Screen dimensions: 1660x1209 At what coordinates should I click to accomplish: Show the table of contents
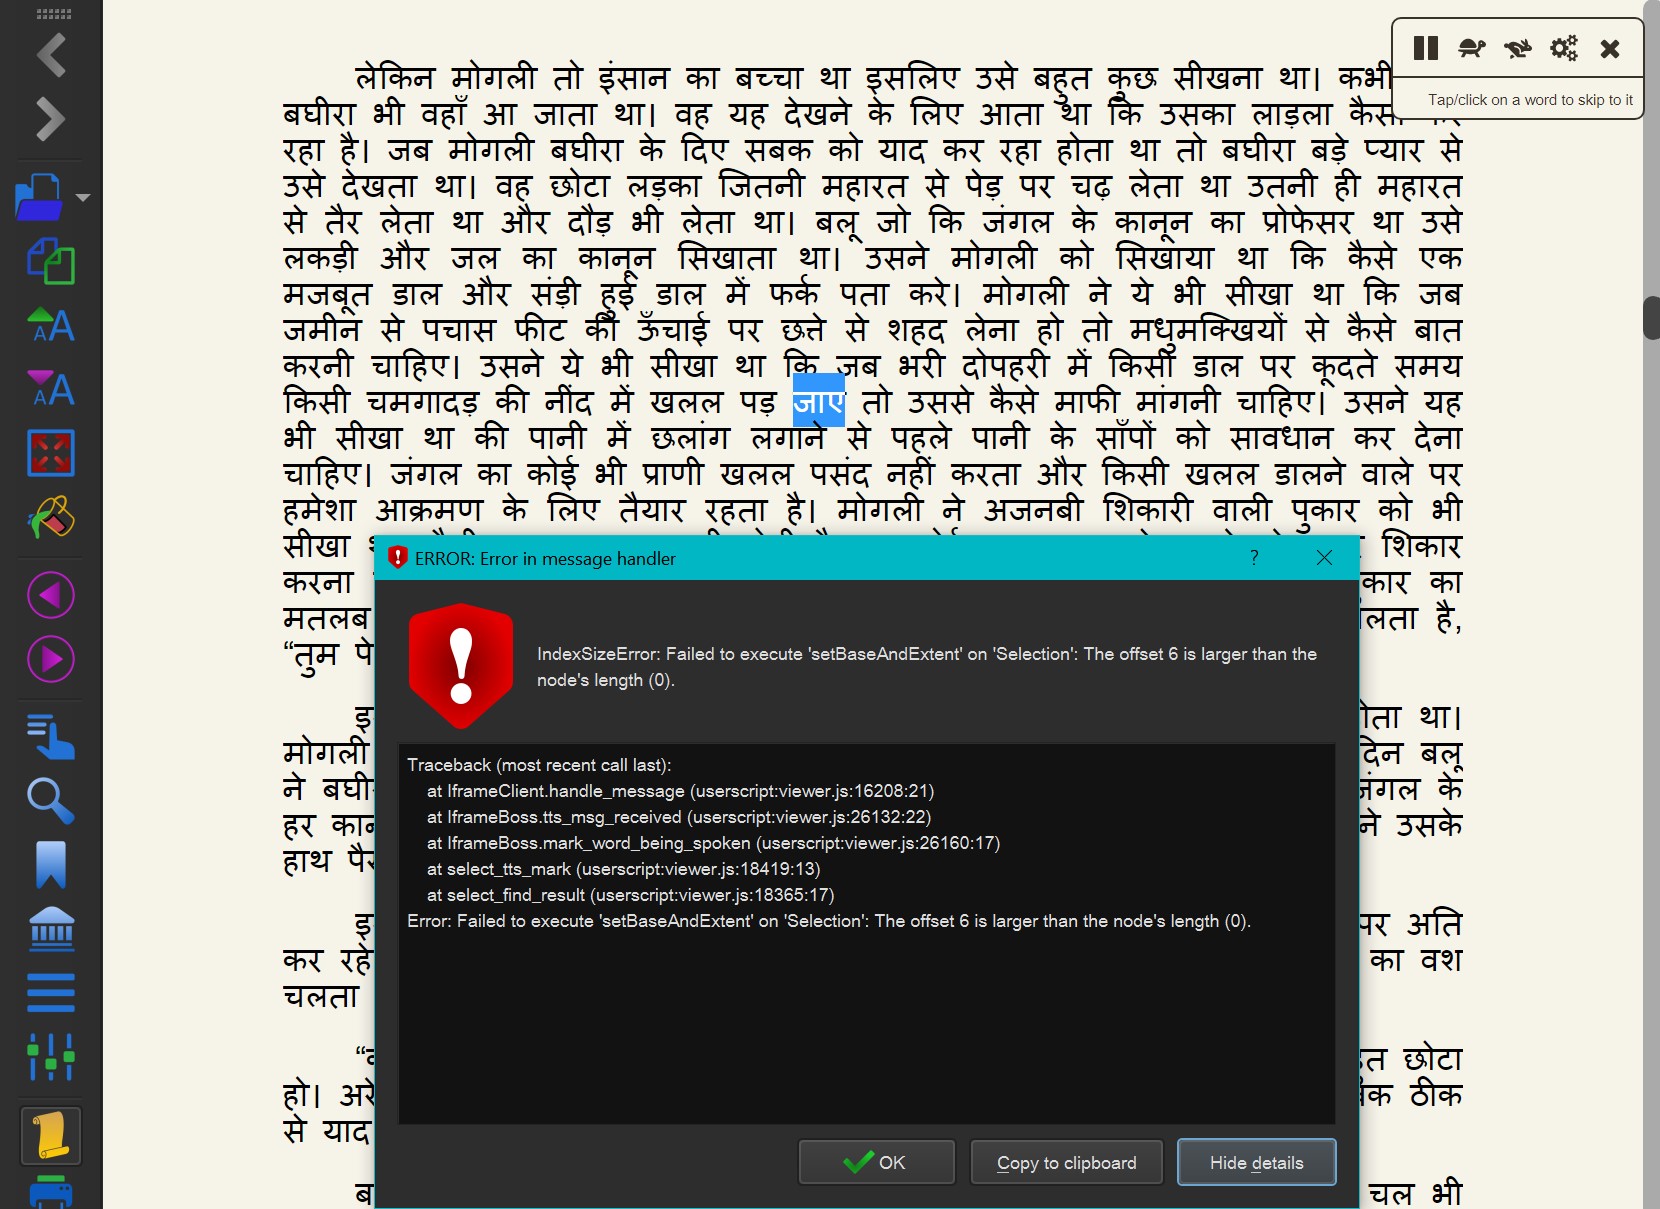(51, 993)
